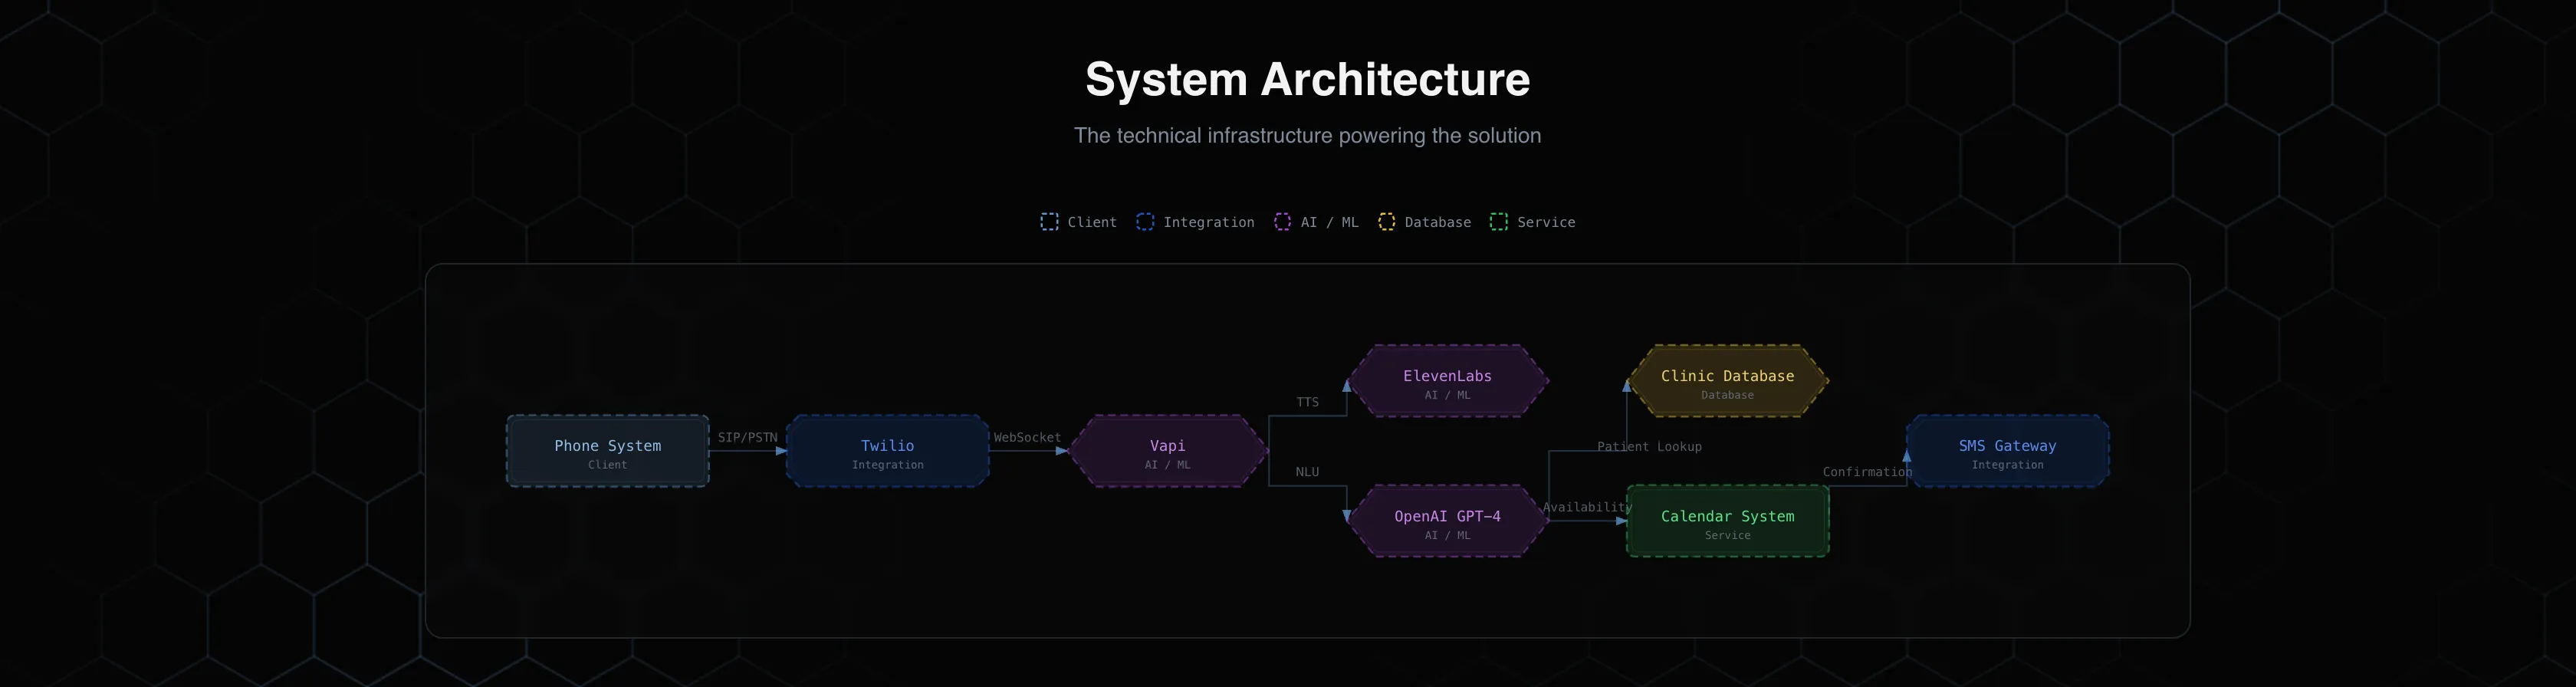This screenshot has width=2576, height=687.
Task: Open the Clinic Database node
Action: tap(1727, 381)
